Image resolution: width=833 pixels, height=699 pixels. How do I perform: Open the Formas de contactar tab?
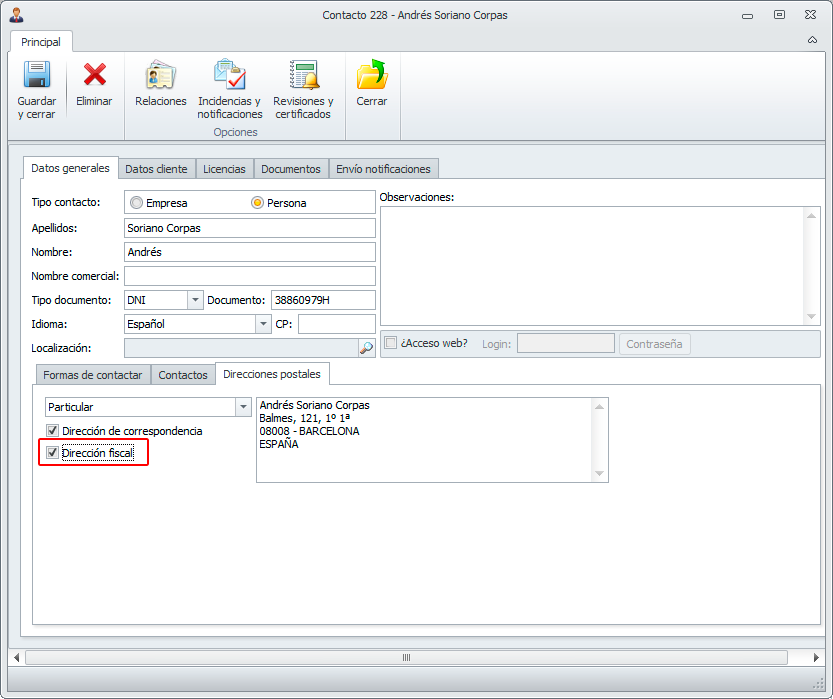click(93, 375)
